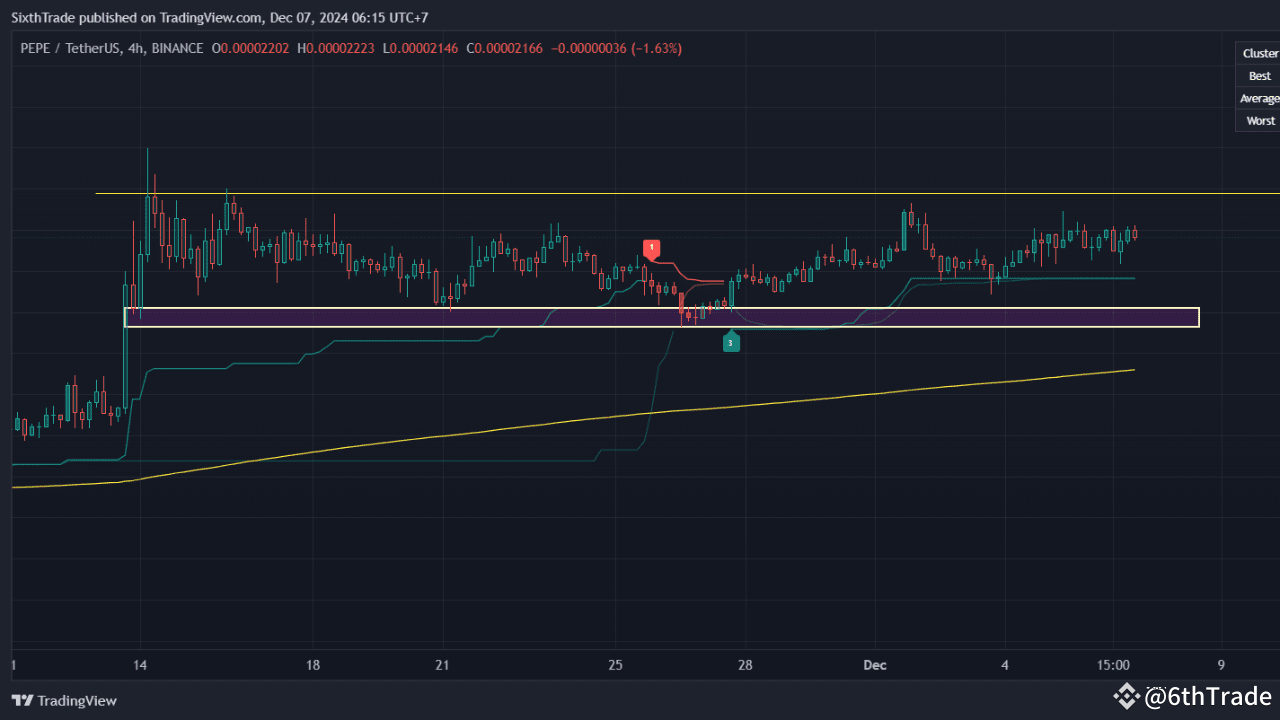Click the Dec label on the time axis
This screenshot has width=1280, height=720.
click(x=874, y=665)
